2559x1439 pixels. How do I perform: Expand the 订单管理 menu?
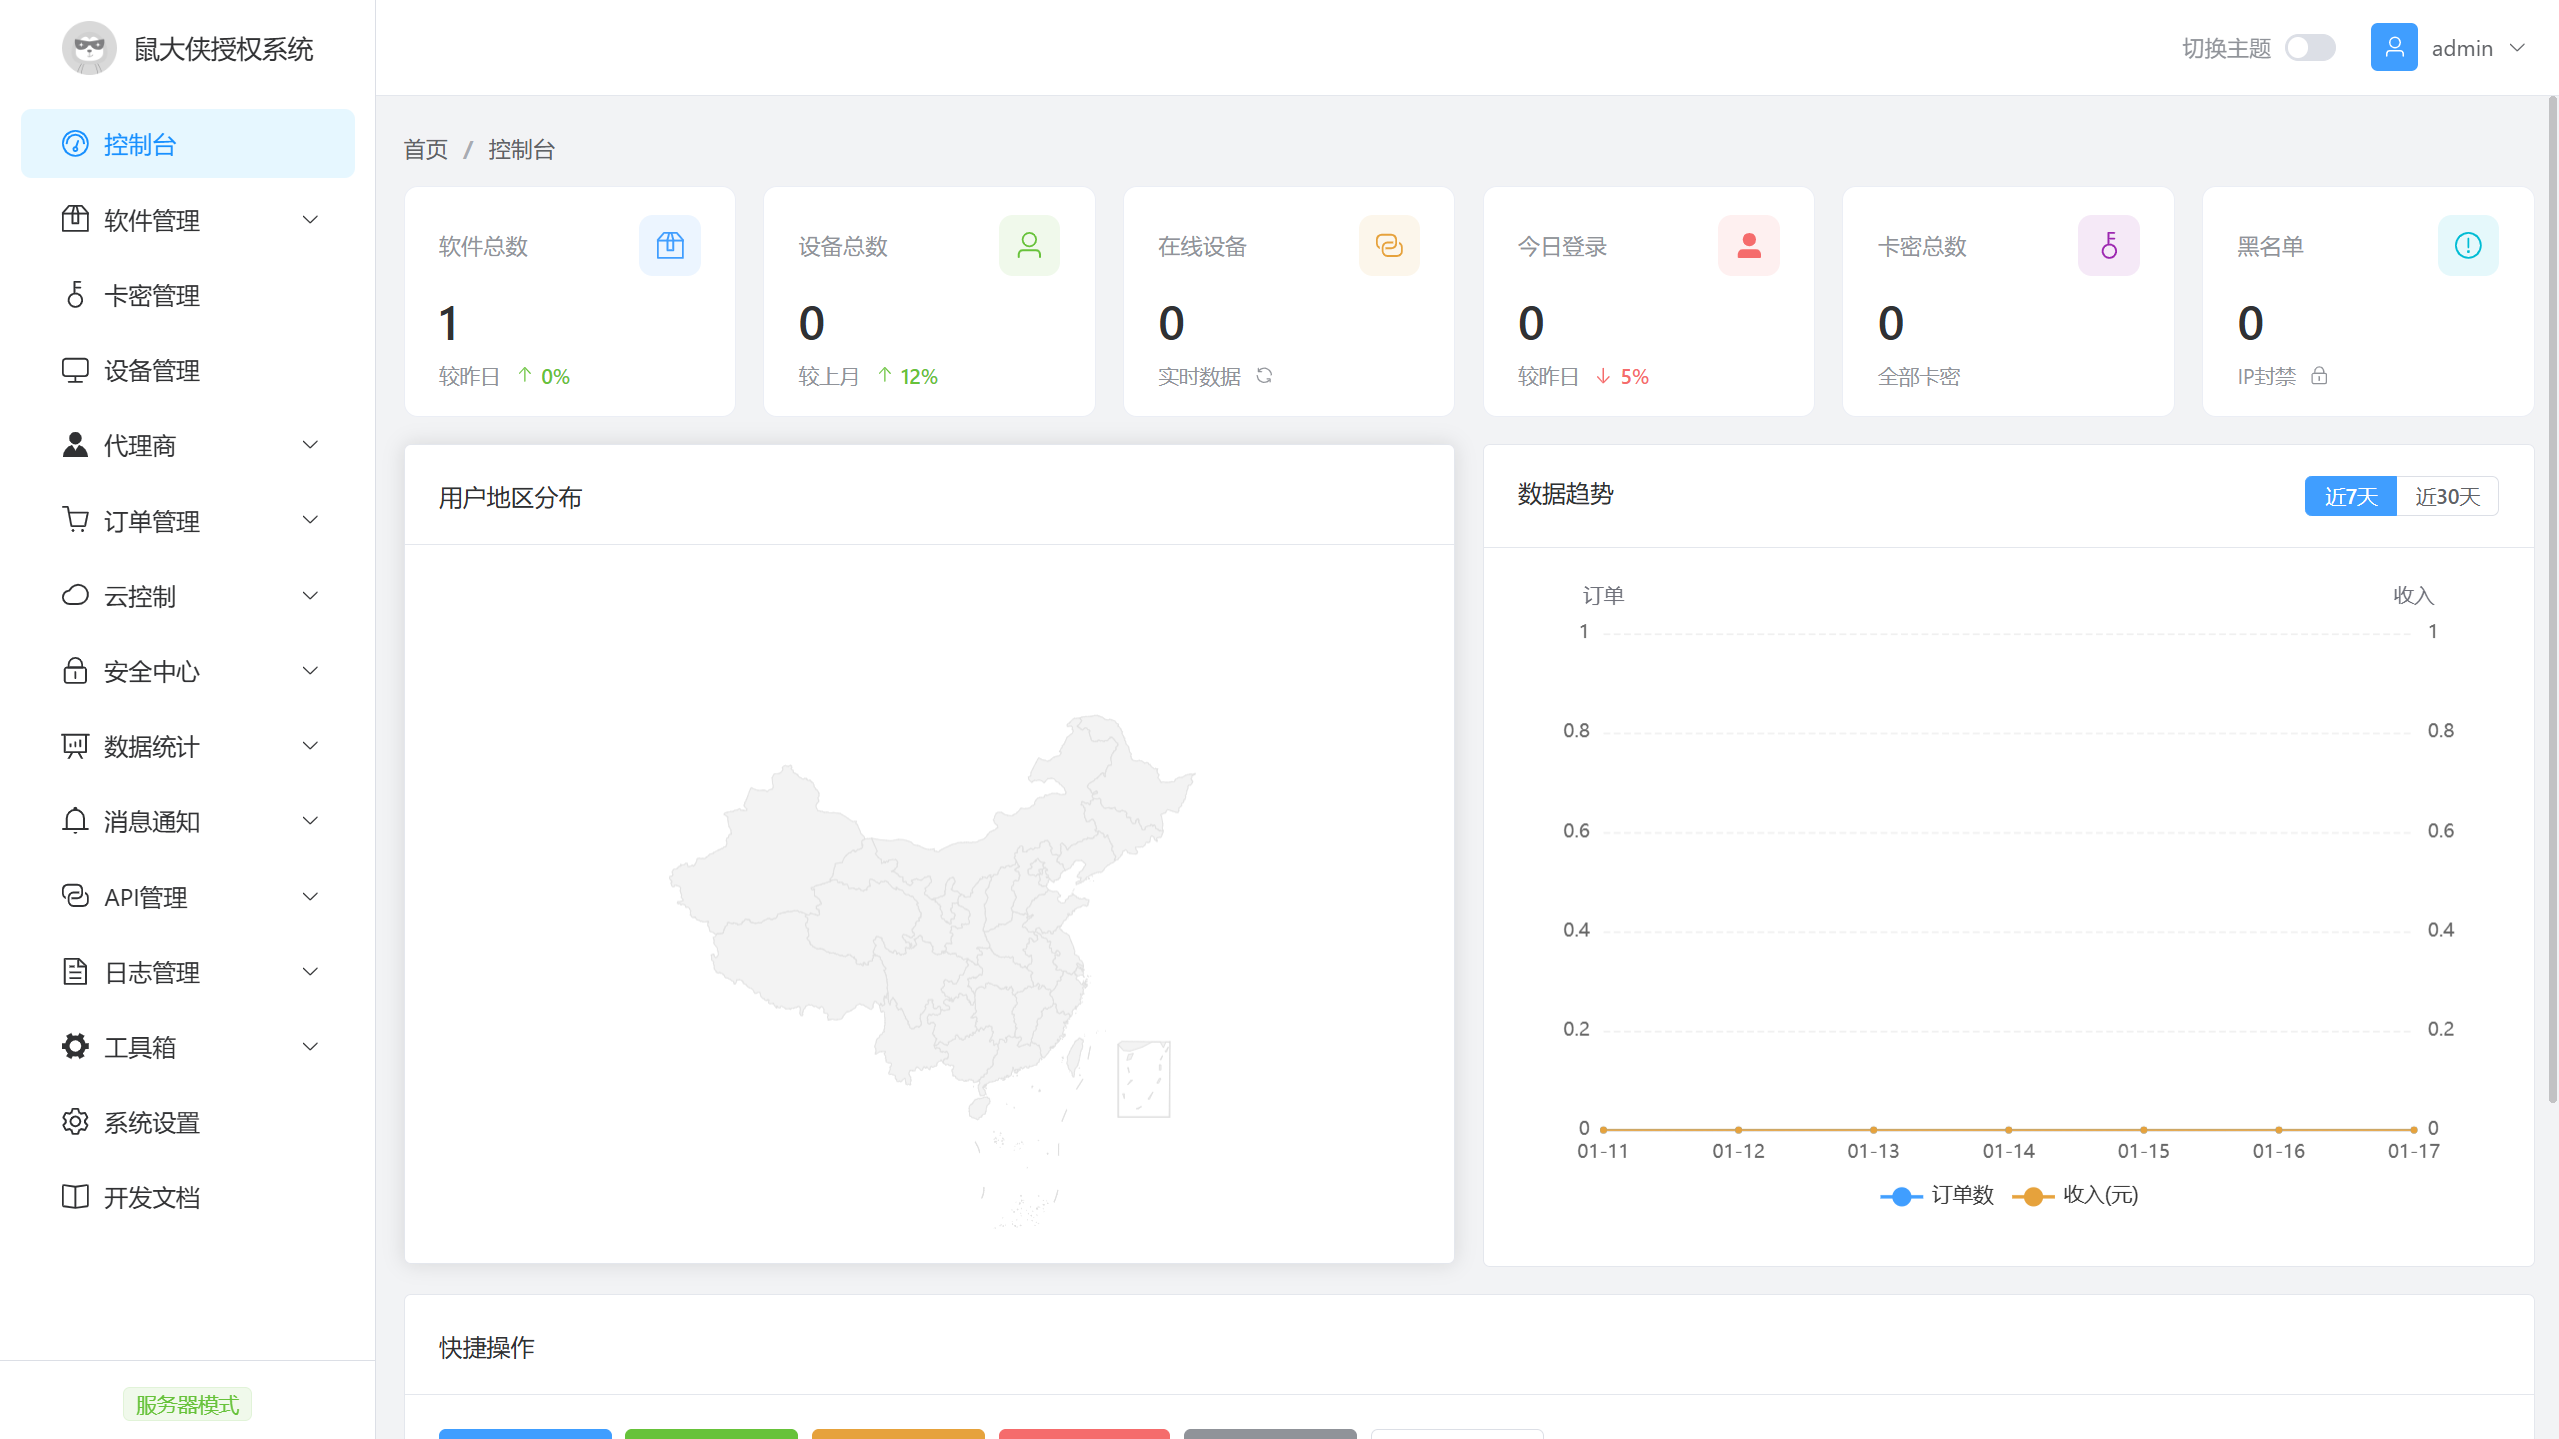pos(151,520)
